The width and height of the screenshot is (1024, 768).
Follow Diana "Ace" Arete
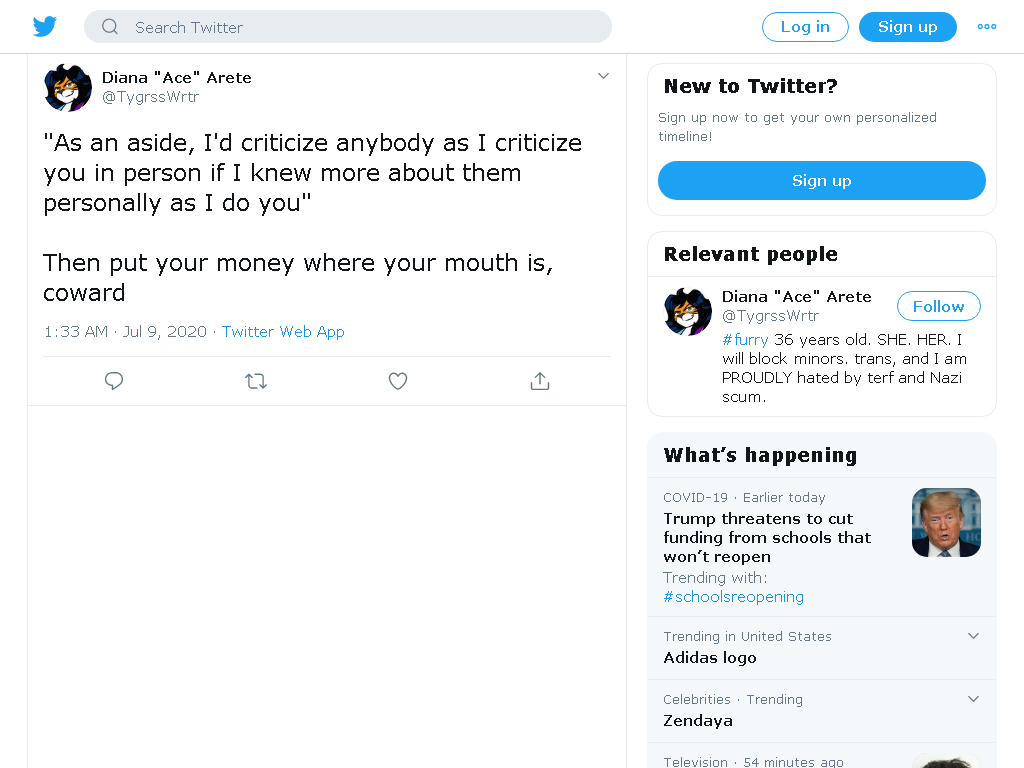(938, 306)
